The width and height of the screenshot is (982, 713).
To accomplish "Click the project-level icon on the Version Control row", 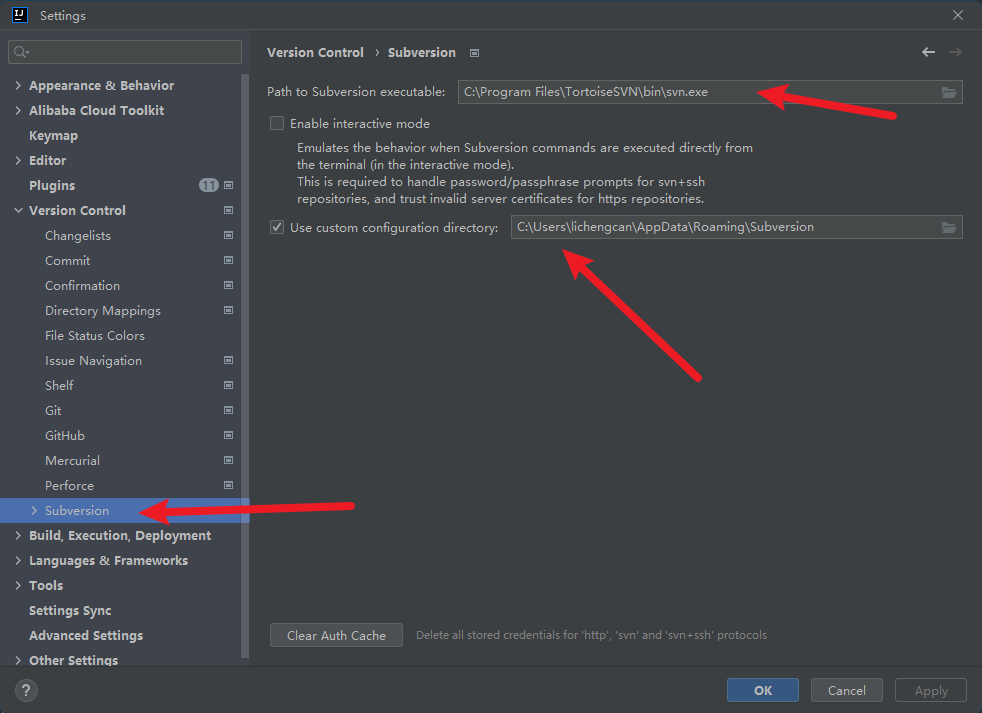I will [x=229, y=211].
